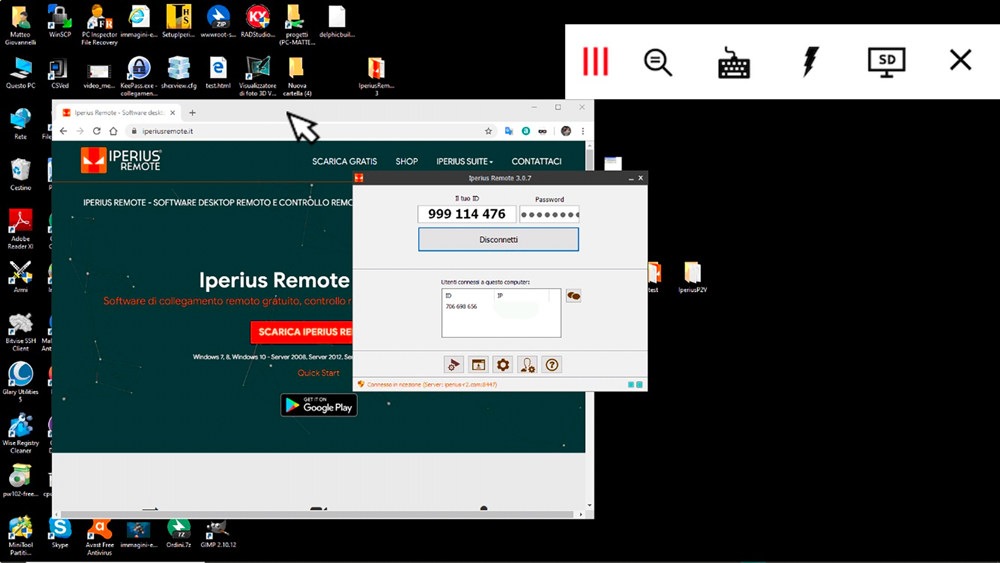
Task: Click the browser horizontal scrollbar
Action: (317, 514)
